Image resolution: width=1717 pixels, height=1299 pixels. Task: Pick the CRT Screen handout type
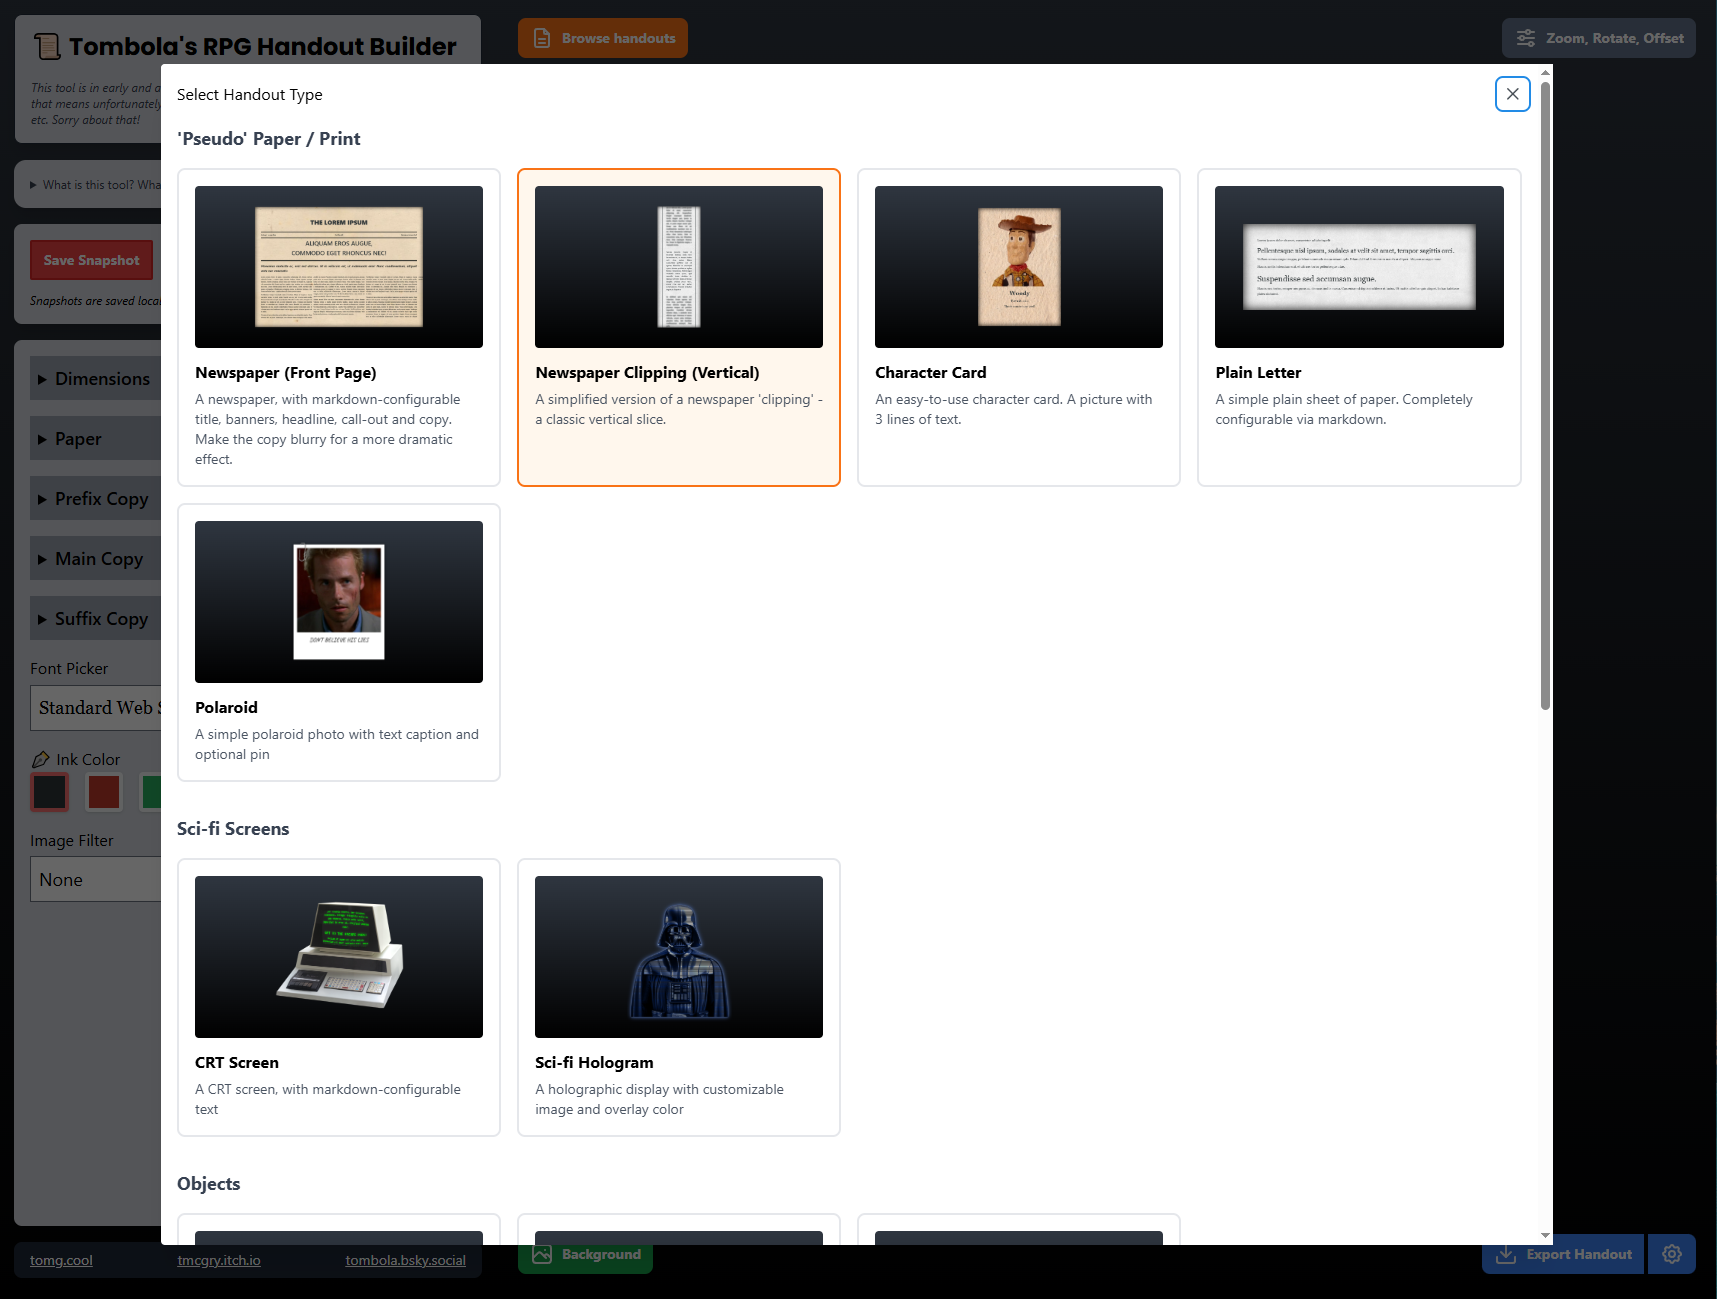click(x=339, y=997)
